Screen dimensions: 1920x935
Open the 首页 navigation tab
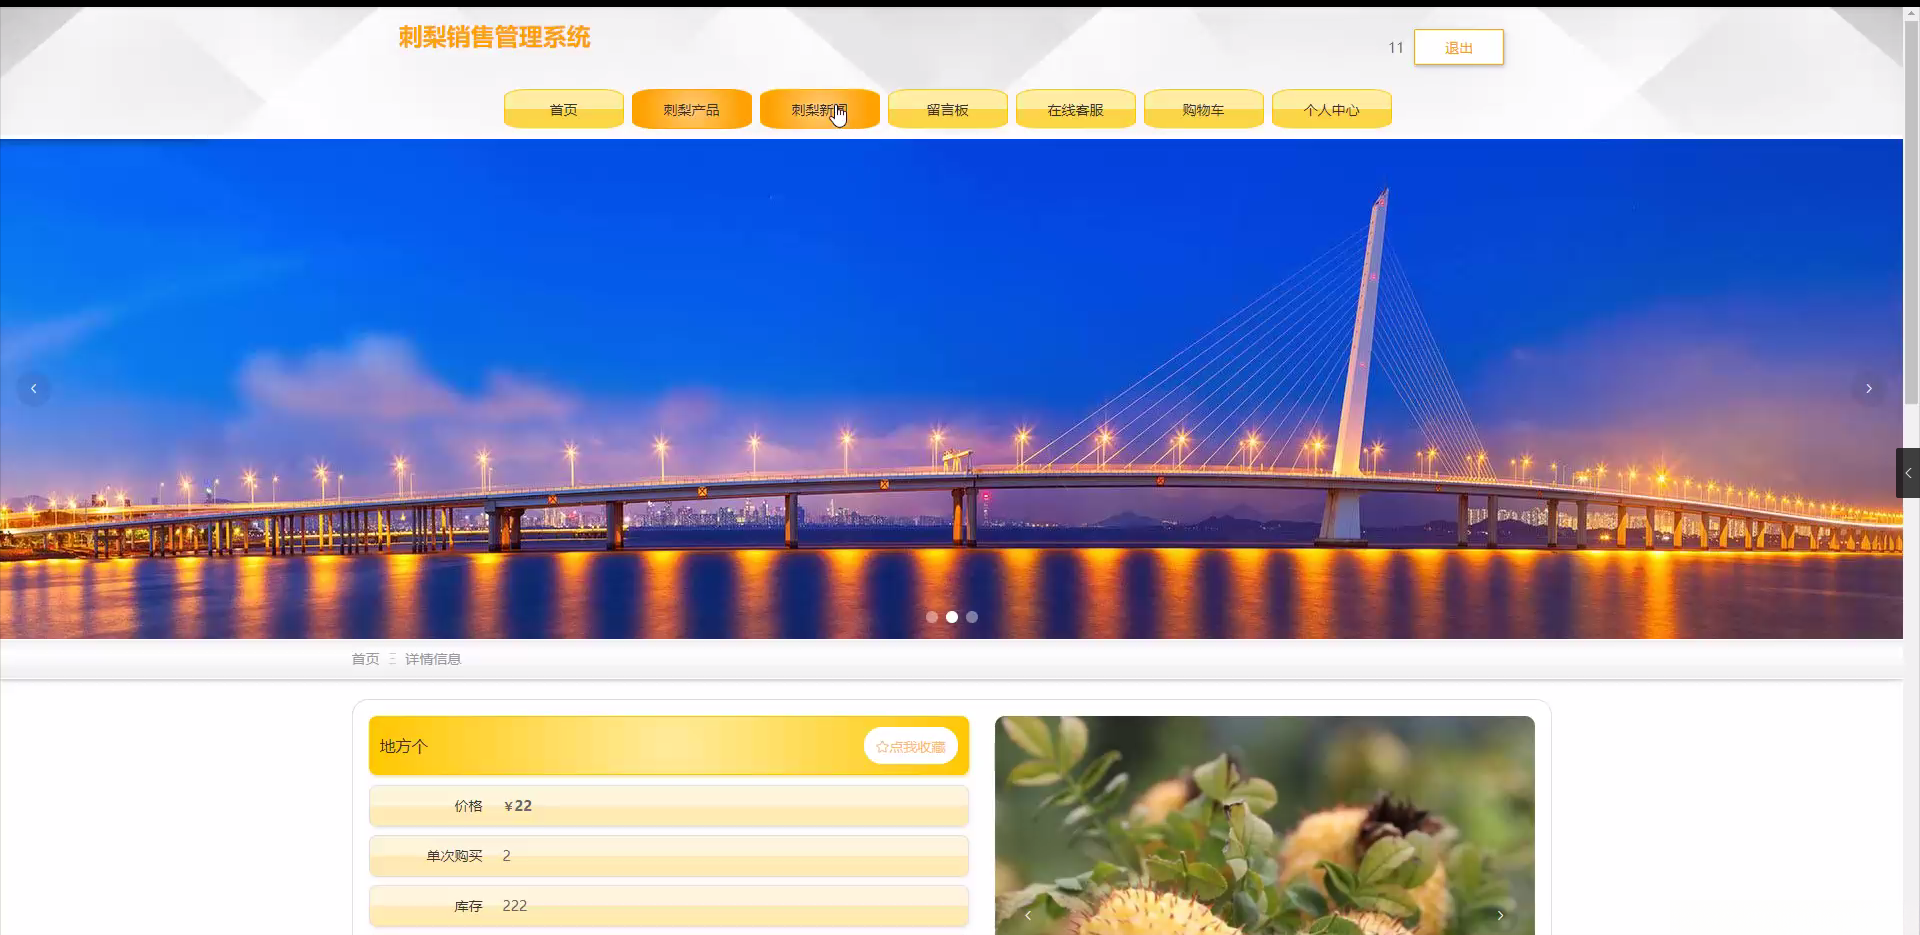[x=564, y=109]
